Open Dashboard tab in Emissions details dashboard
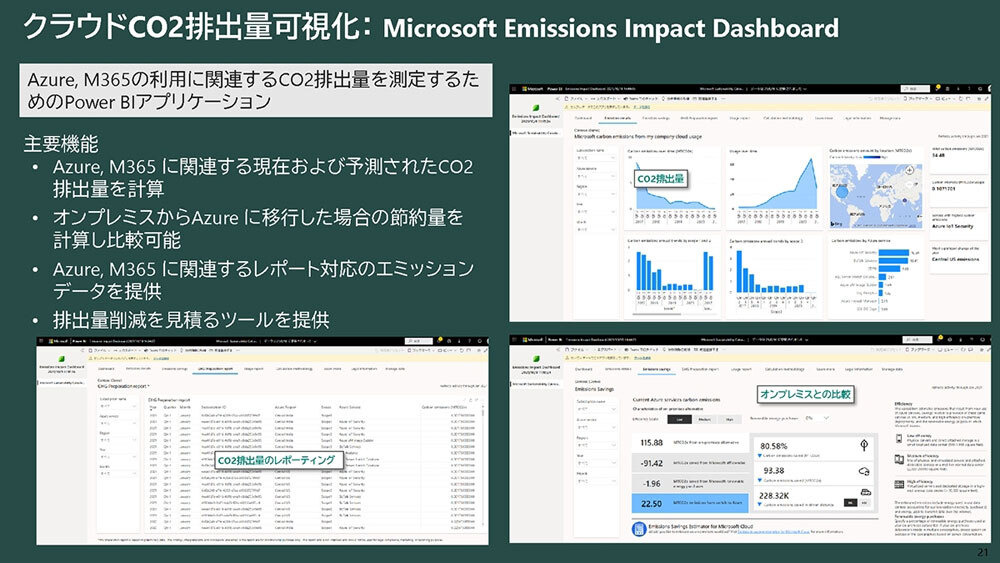 pos(584,118)
